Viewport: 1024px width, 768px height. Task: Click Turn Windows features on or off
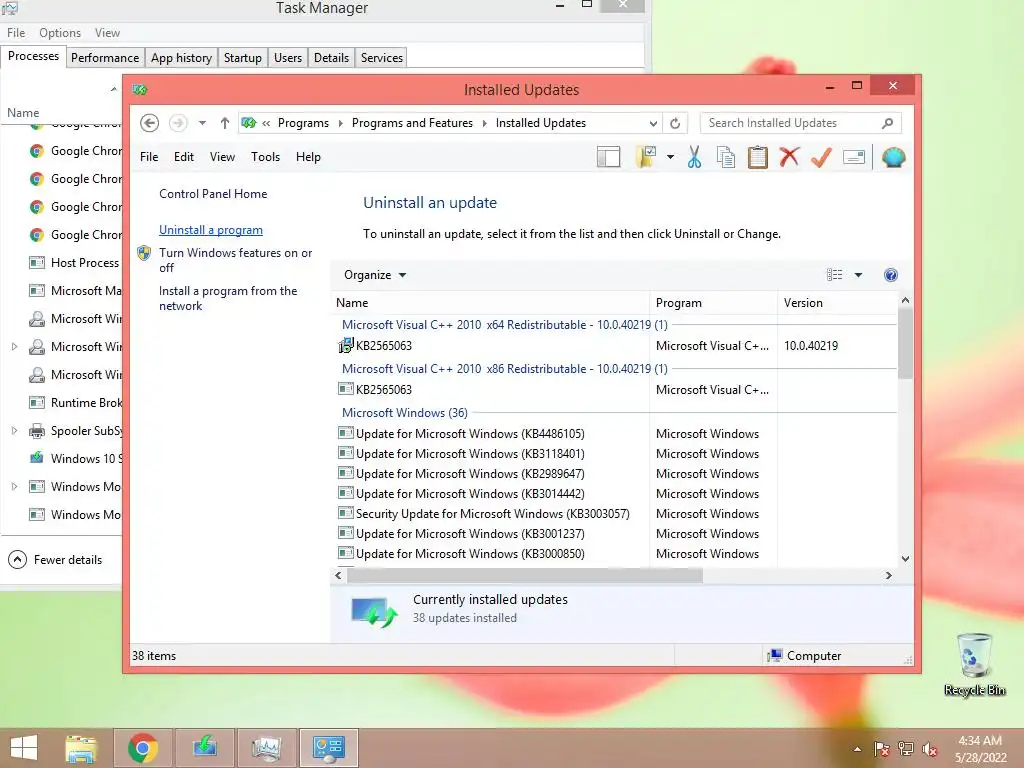point(235,260)
